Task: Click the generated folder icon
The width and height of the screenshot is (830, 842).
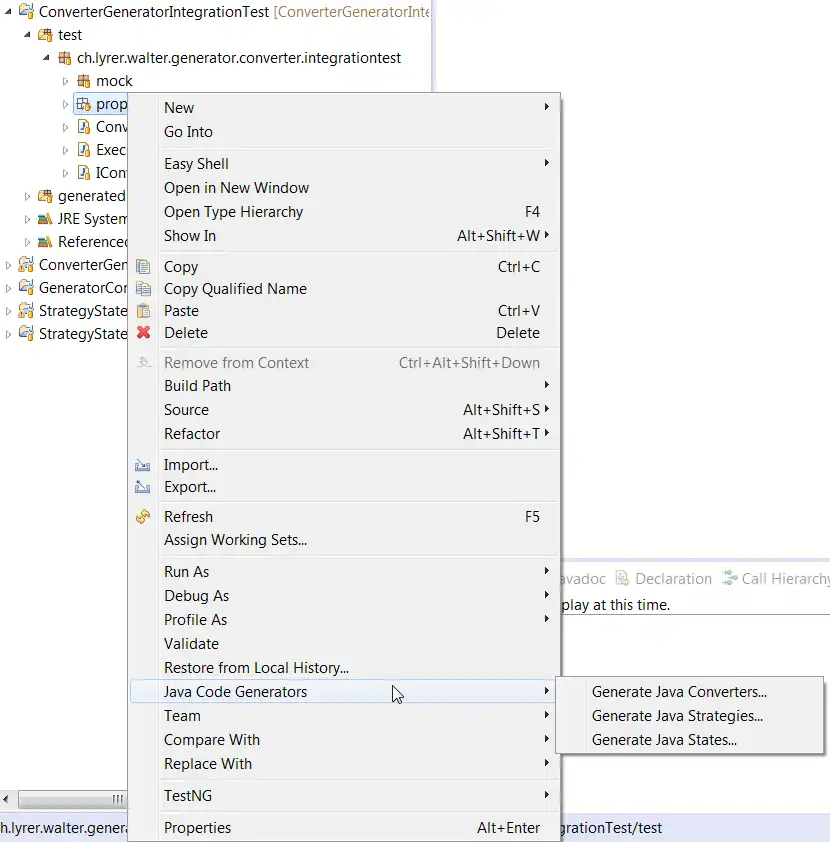Action: tap(45, 196)
